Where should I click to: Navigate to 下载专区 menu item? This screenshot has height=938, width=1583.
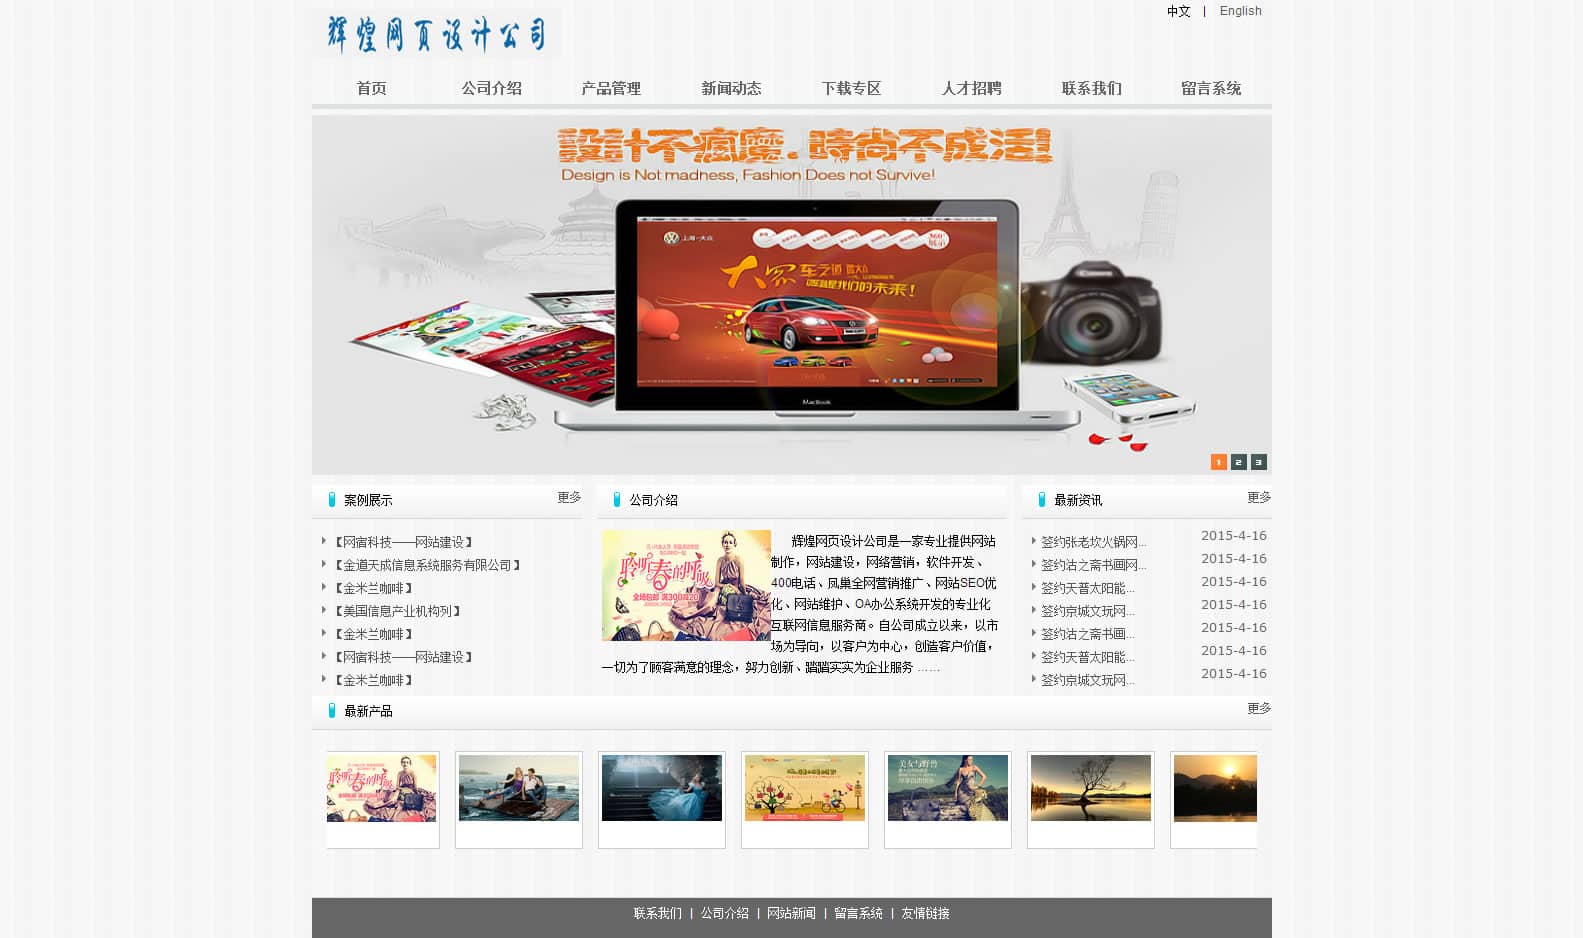click(851, 88)
